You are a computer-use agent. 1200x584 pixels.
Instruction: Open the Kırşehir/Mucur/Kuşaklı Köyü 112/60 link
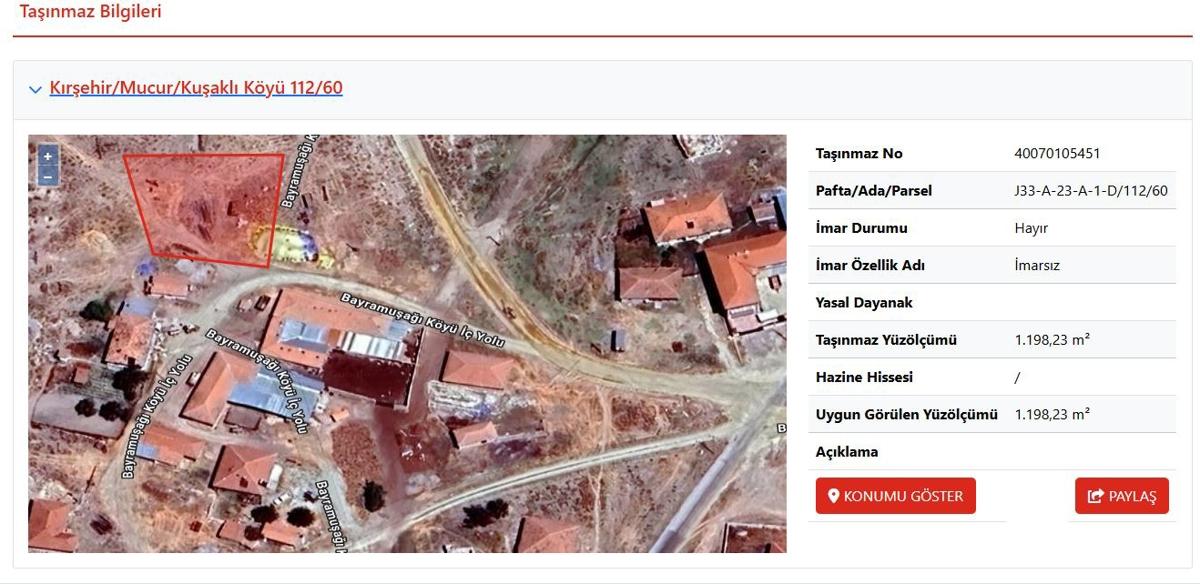pyautogui.click(x=196, y=88)
